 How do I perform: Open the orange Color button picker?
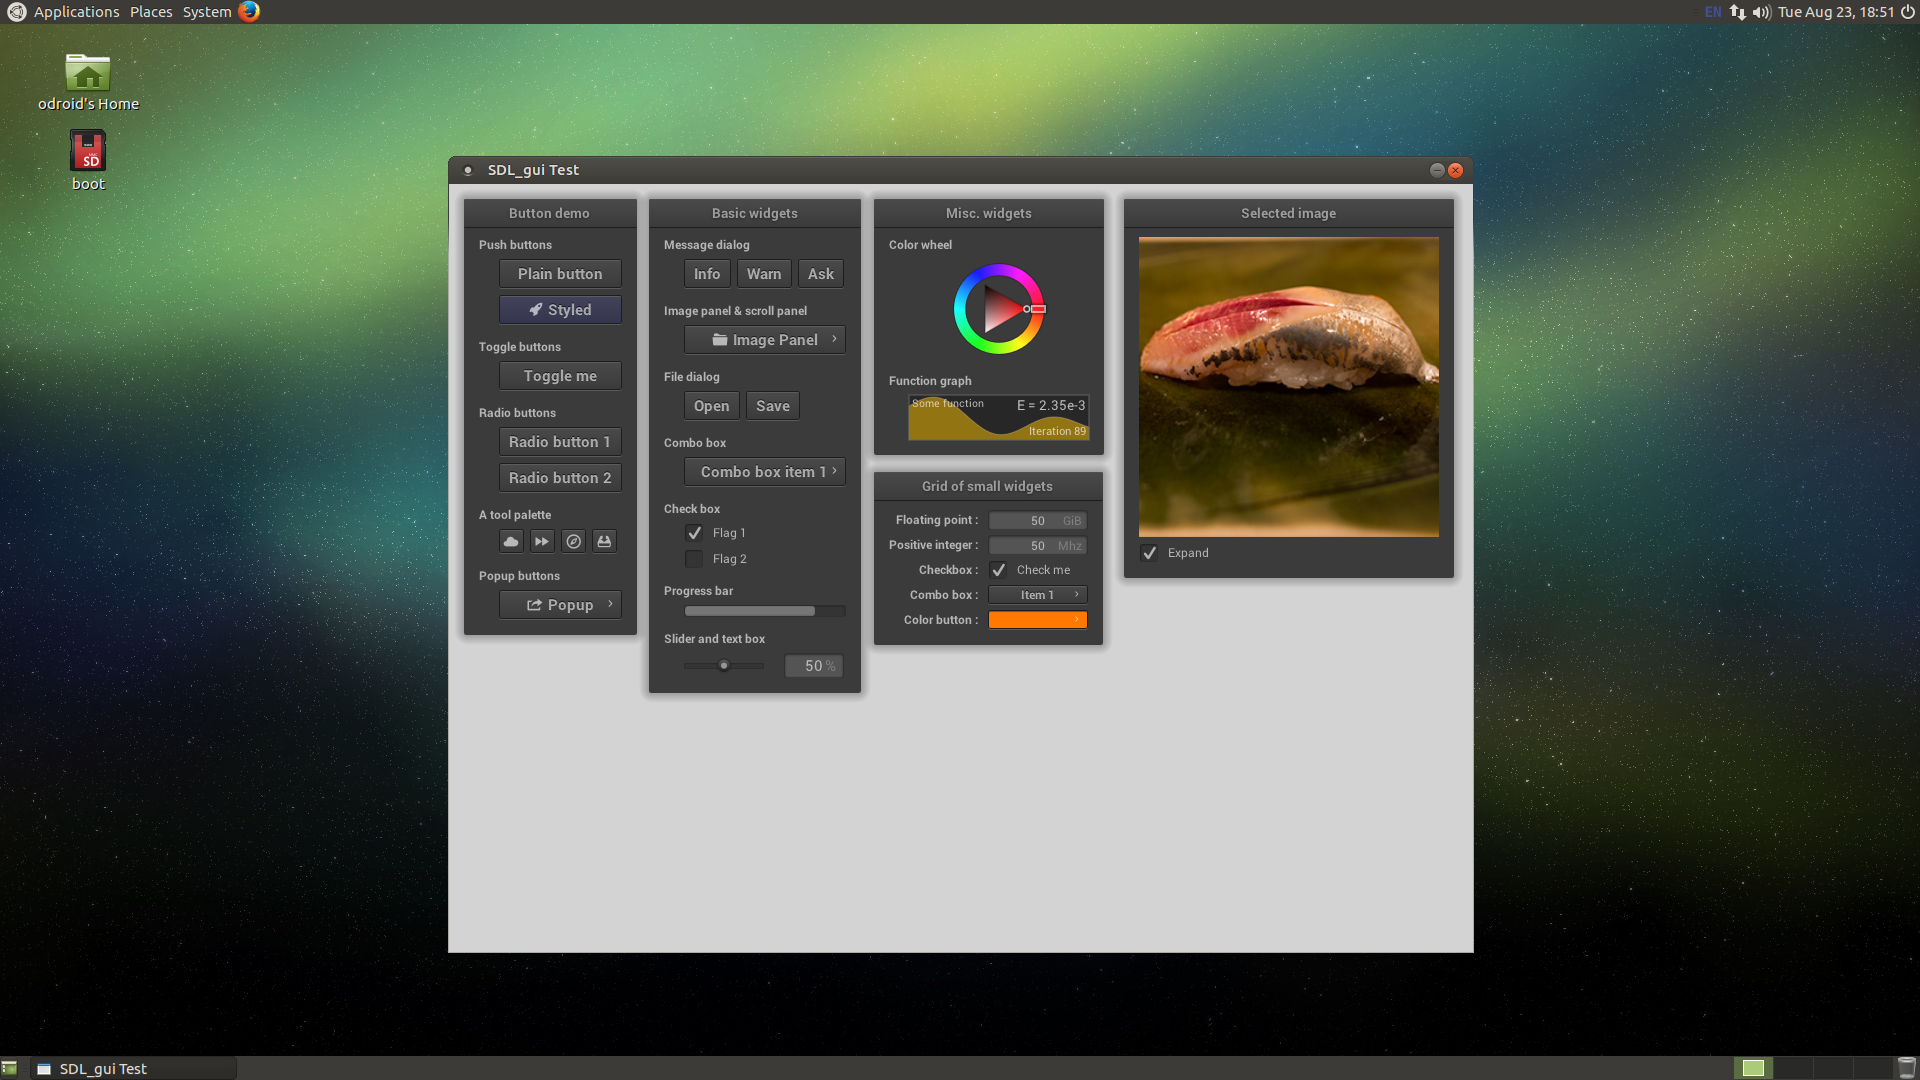[x=1037, y=620]
